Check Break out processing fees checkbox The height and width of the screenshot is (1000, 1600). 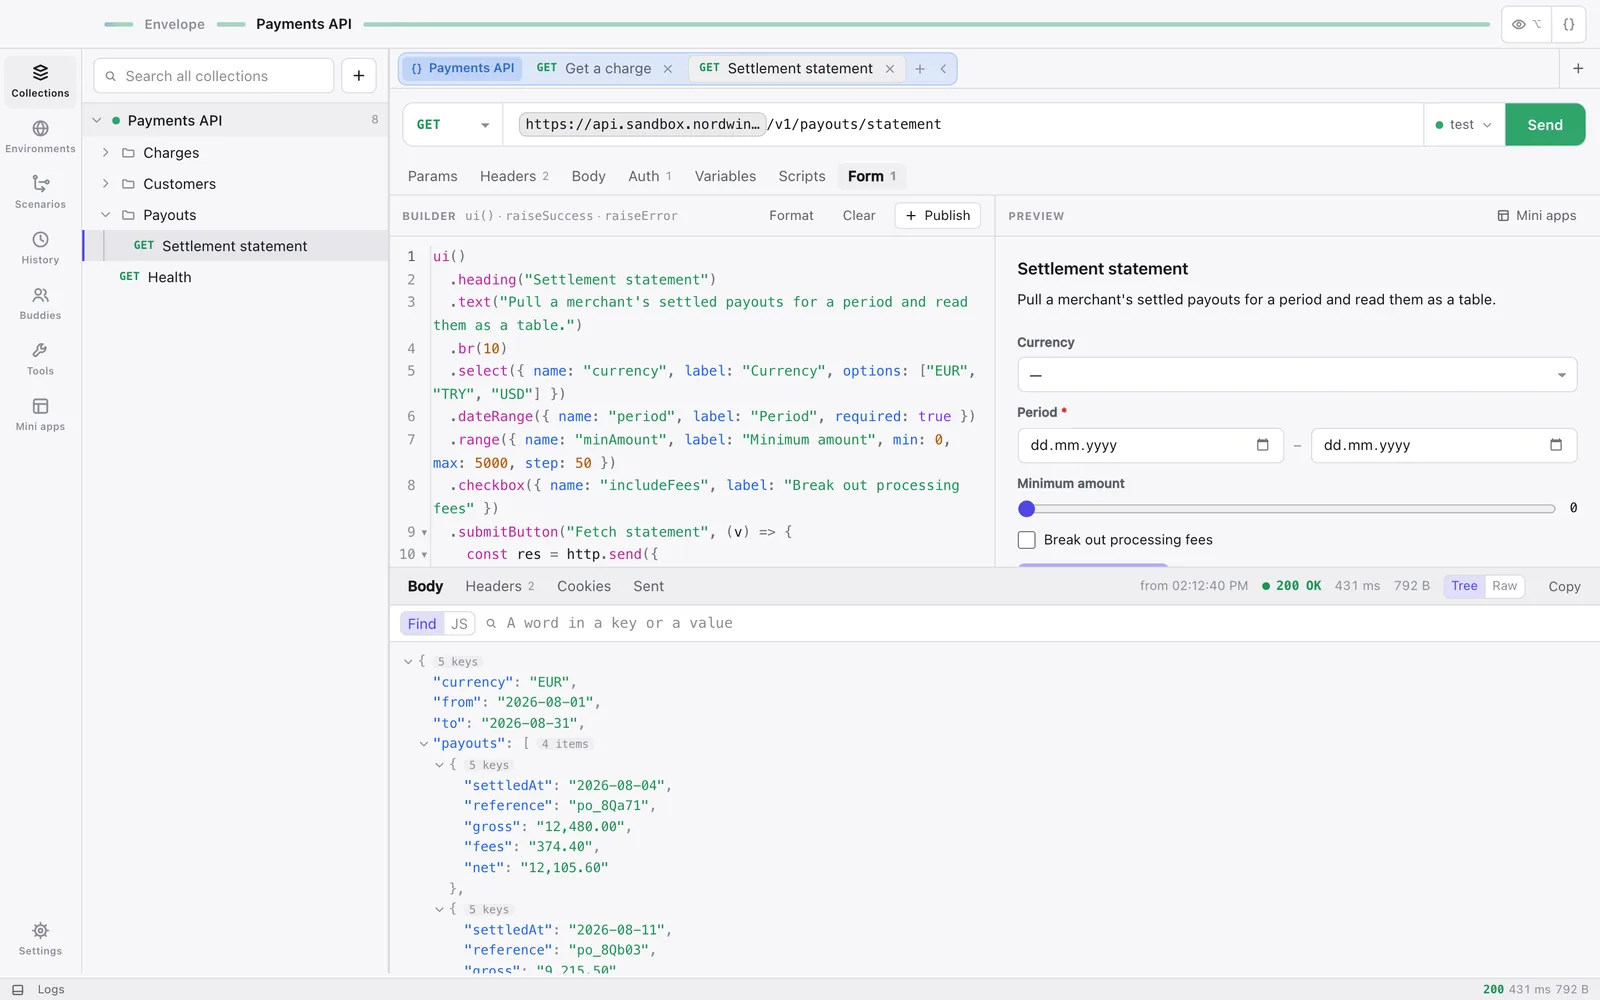1026,540
